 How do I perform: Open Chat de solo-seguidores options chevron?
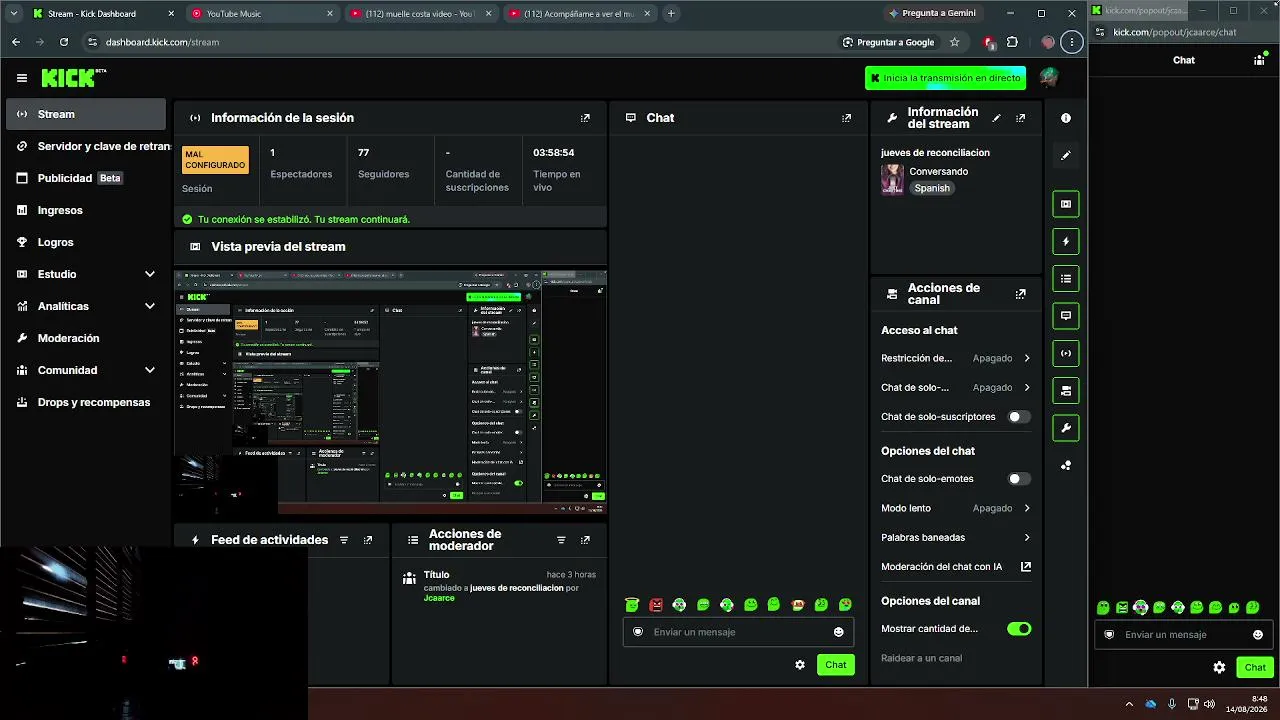[1027, 387]
